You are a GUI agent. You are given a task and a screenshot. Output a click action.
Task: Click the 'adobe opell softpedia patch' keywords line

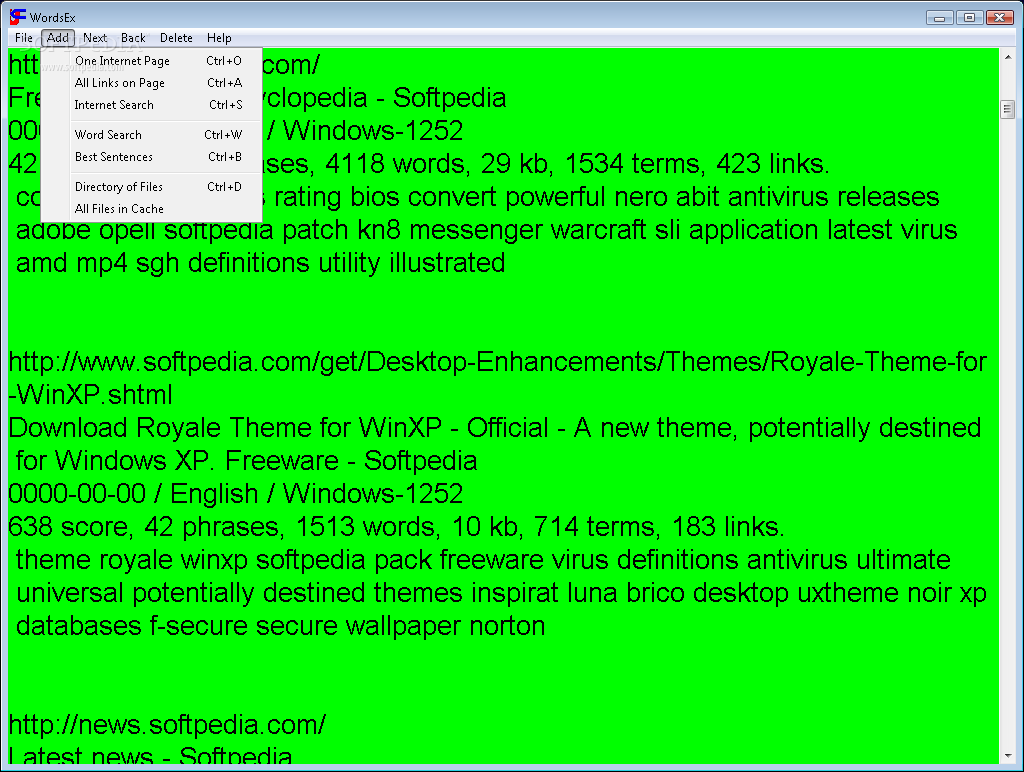[487, 230]
